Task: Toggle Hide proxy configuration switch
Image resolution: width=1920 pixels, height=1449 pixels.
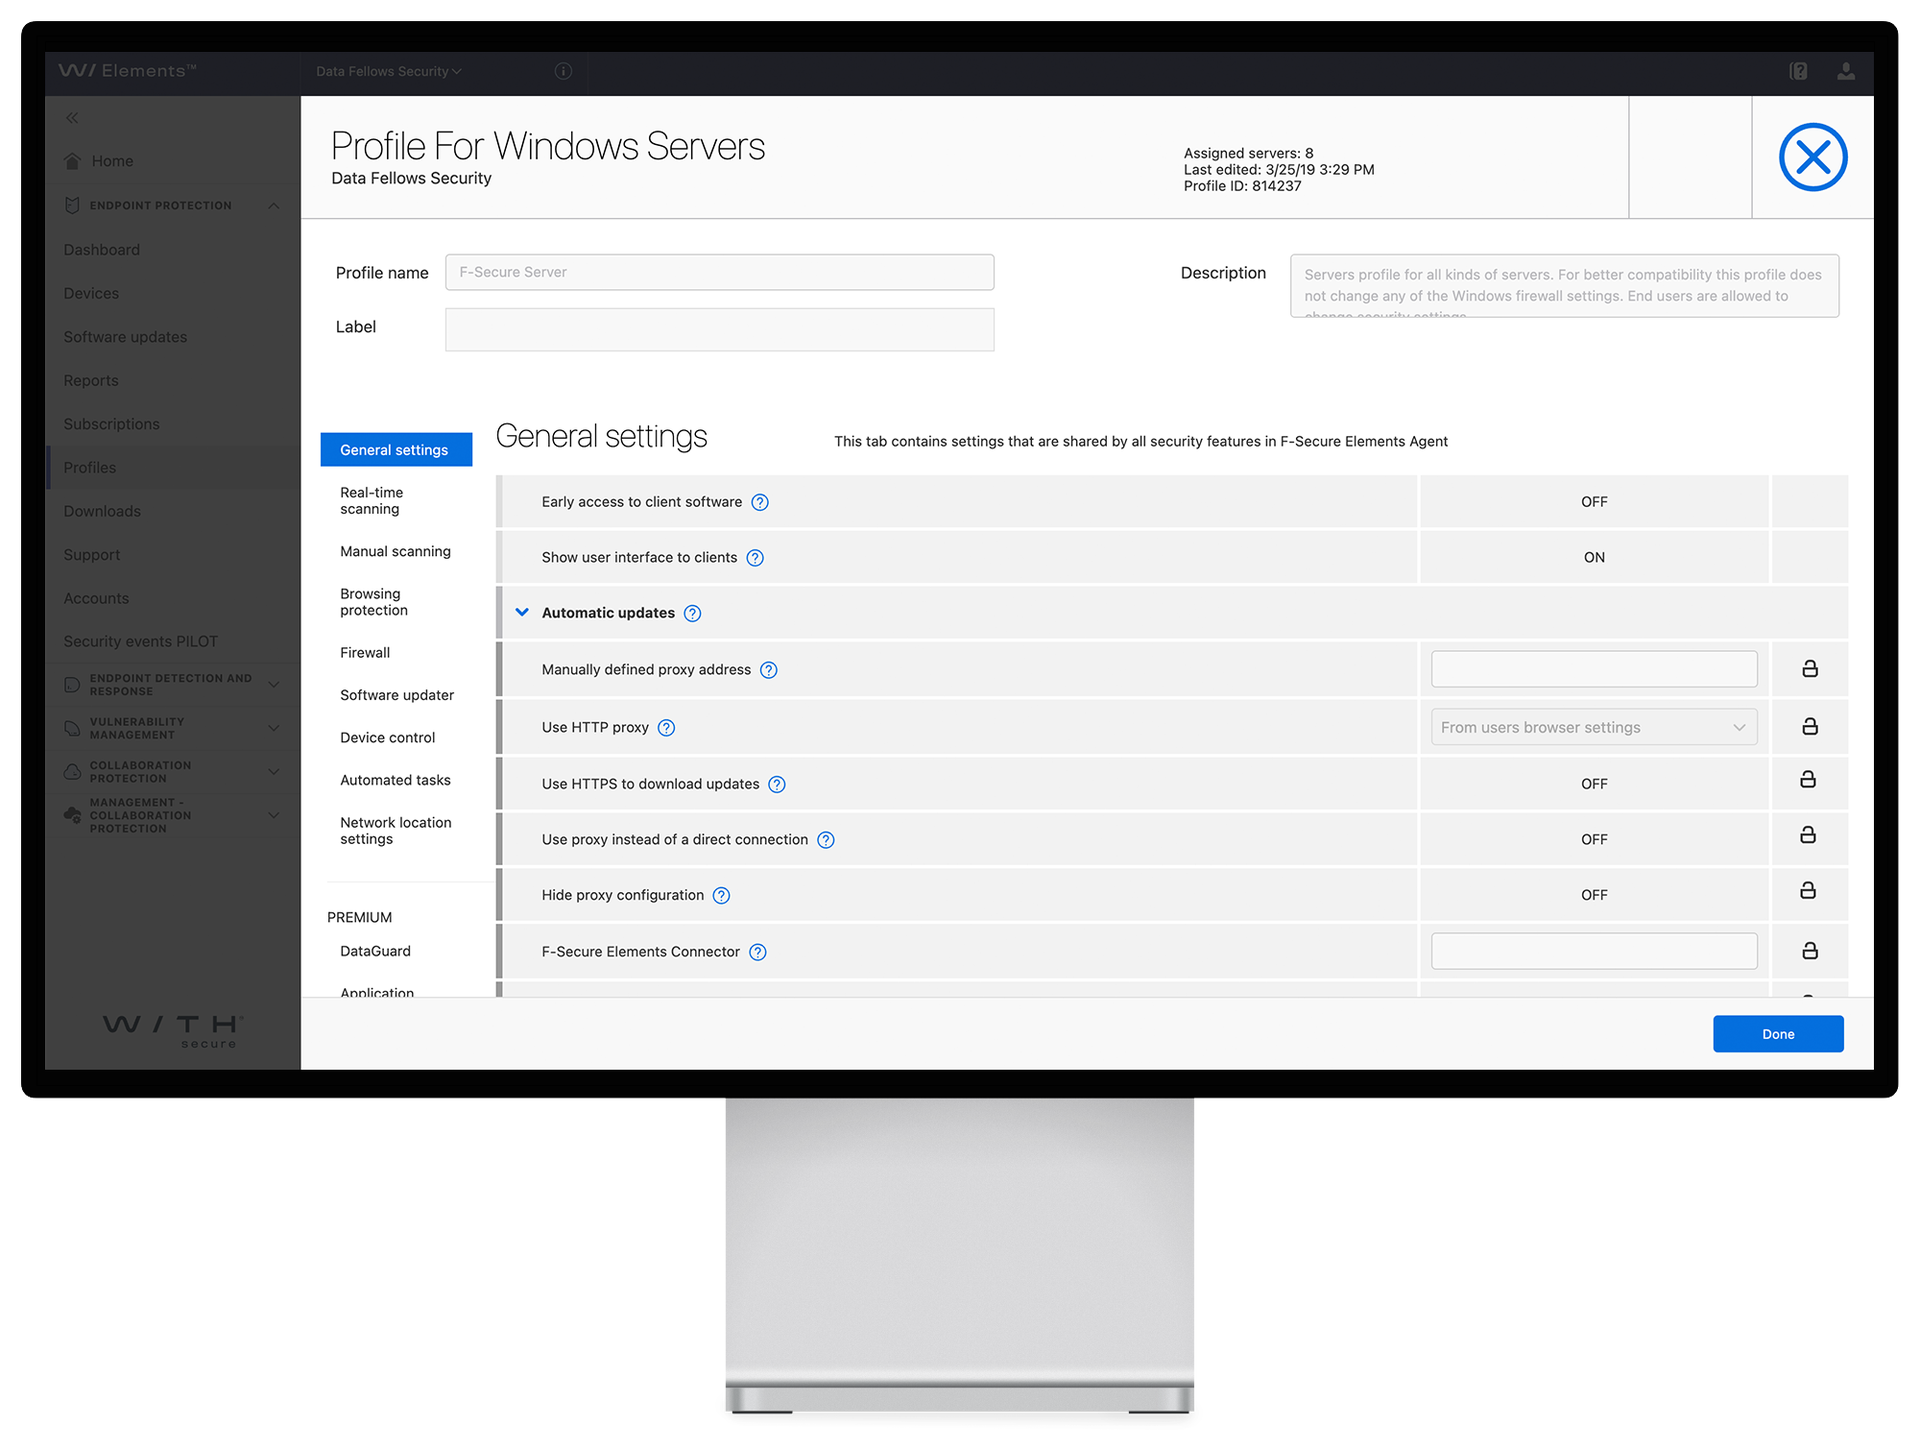Action: (x=1594, y=895)
